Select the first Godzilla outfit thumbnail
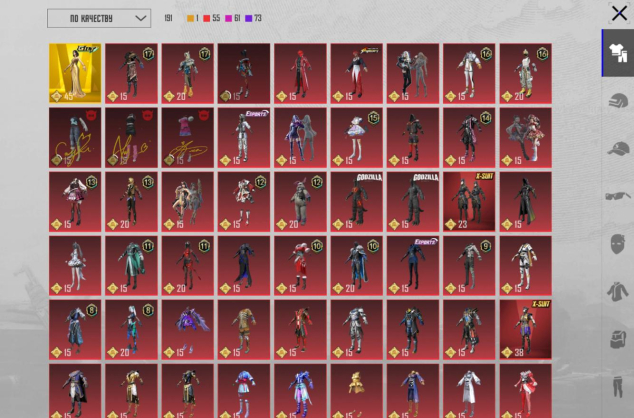Image resolution: width=634 pixels, height=418 pixels. pos(357,201)
